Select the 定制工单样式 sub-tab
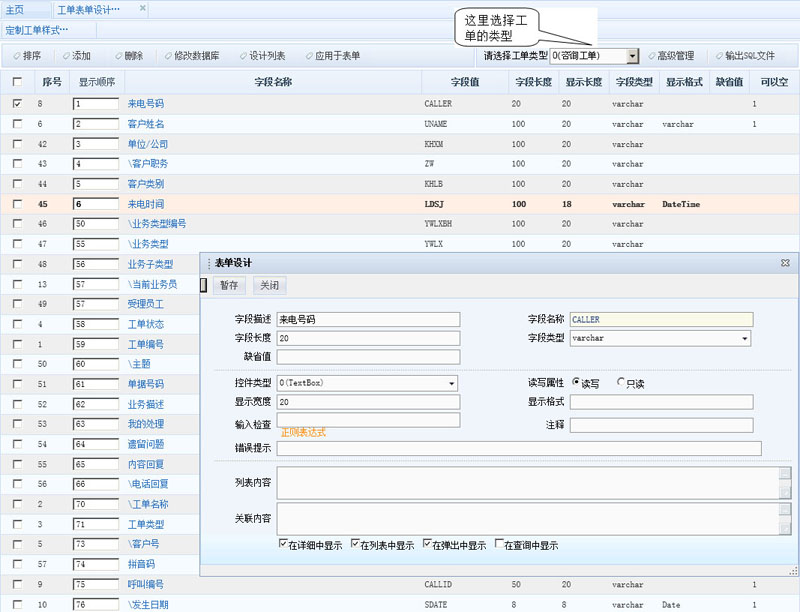 click(37, 30)
